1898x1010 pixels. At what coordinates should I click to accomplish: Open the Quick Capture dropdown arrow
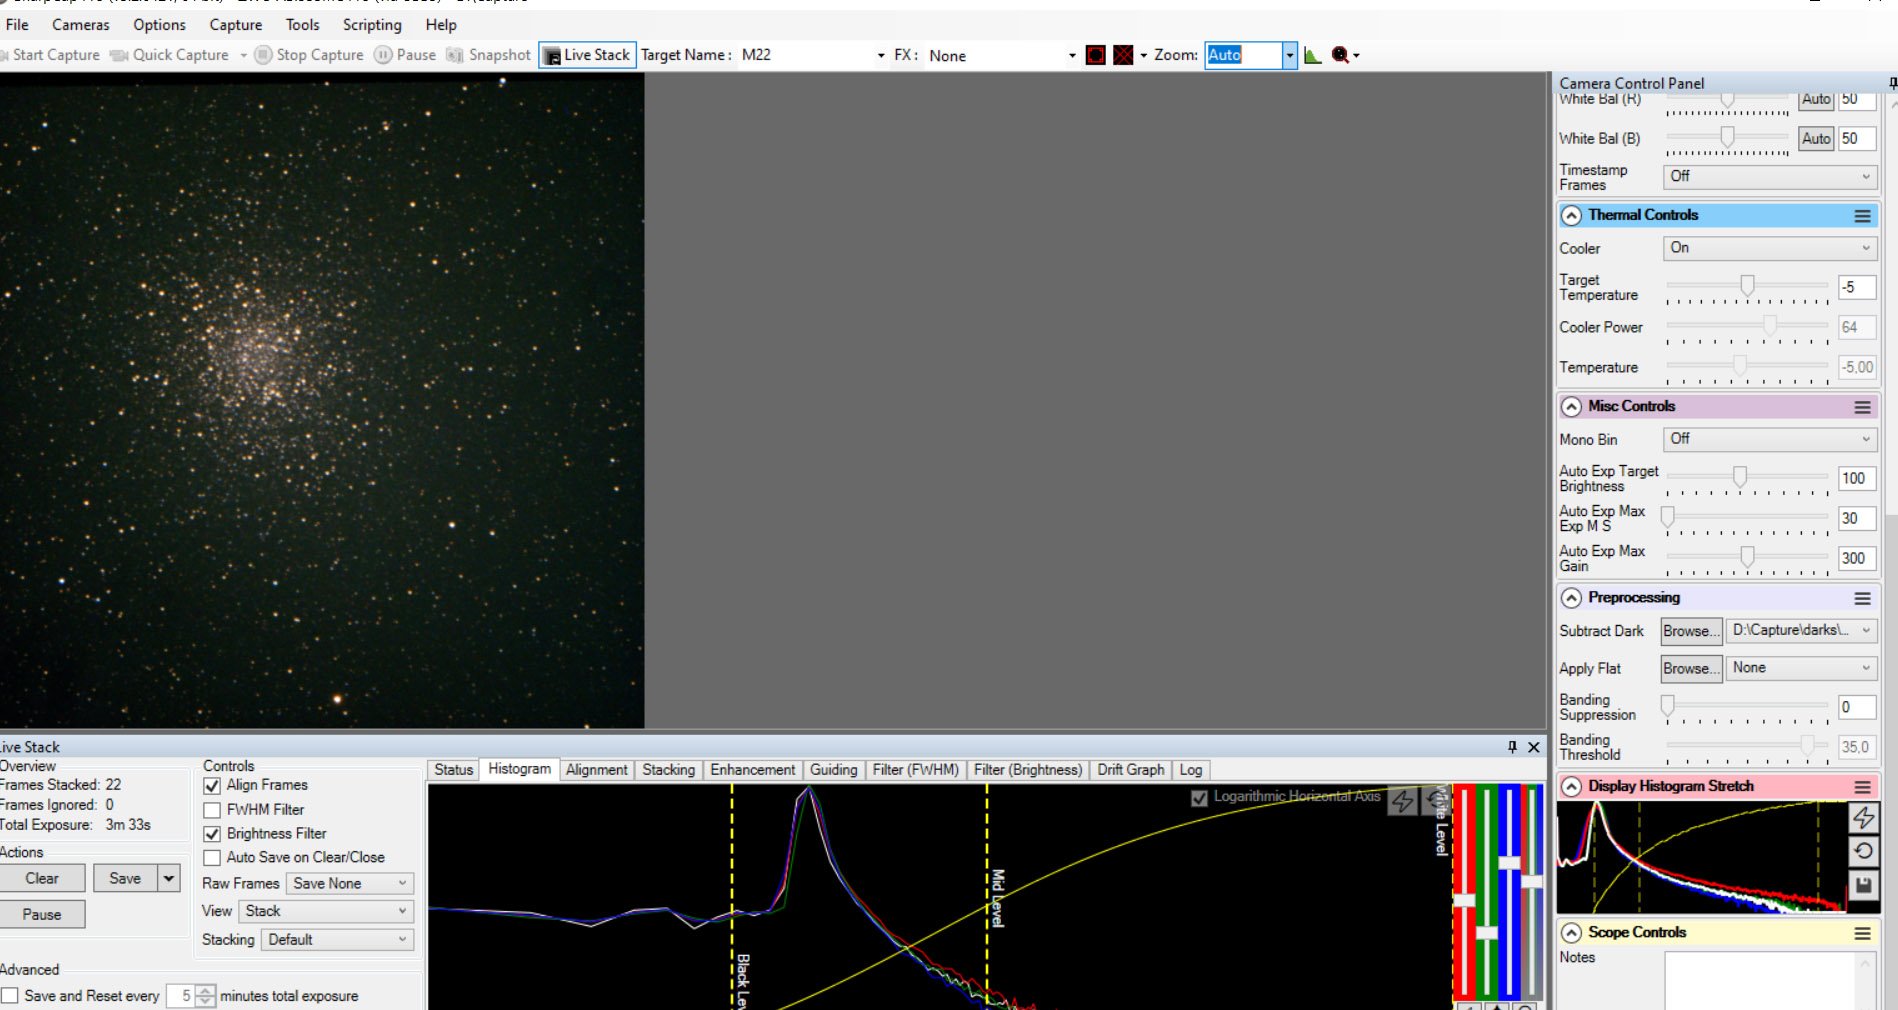coord(243,56)
